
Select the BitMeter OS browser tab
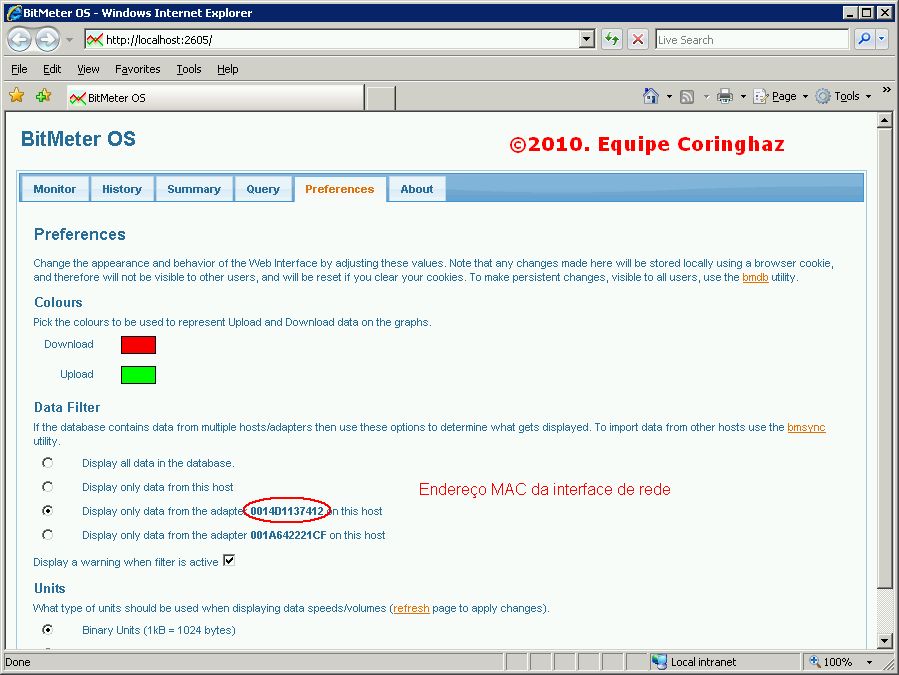click(x=215, y=97)
